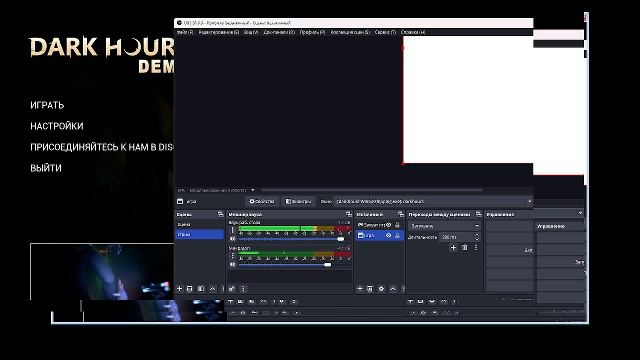
Task: Click the duration spinner arrows
Action: click(x=477, y=237)
